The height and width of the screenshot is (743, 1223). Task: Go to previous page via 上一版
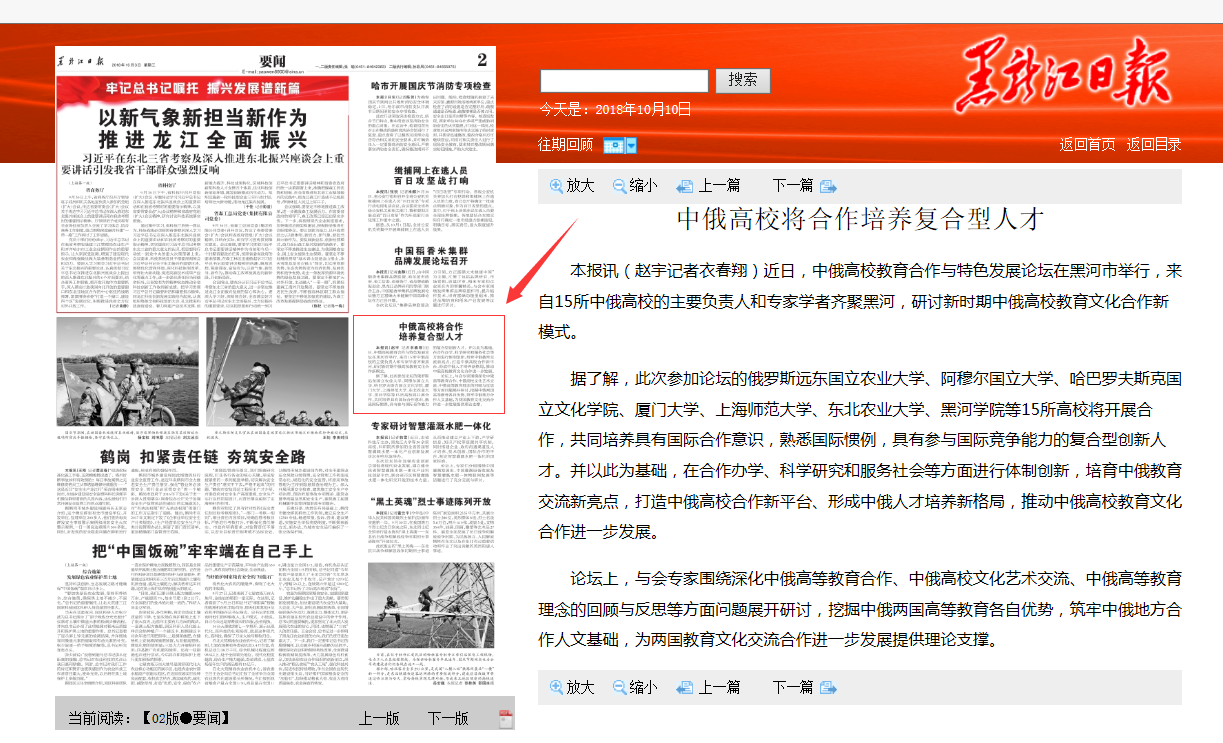pos(379,718)
